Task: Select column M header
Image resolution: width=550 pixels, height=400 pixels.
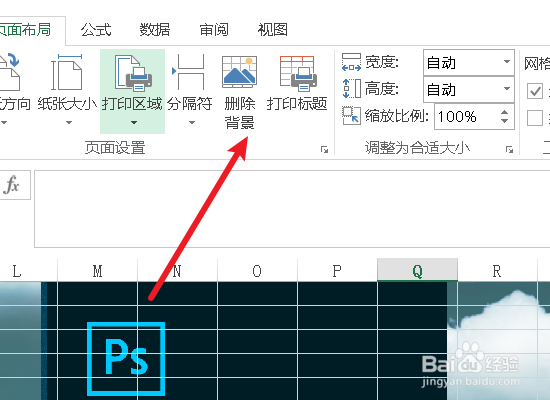Action: point(98,271)
